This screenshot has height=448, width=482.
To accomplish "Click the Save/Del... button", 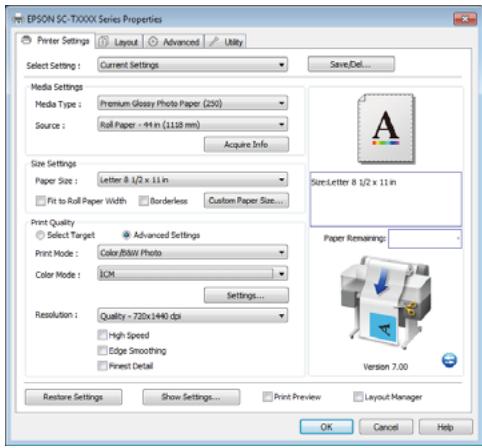I will coord(351,64).
